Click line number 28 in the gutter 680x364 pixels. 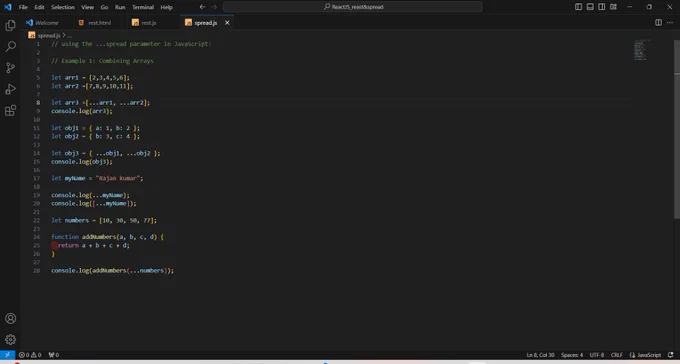36,271
